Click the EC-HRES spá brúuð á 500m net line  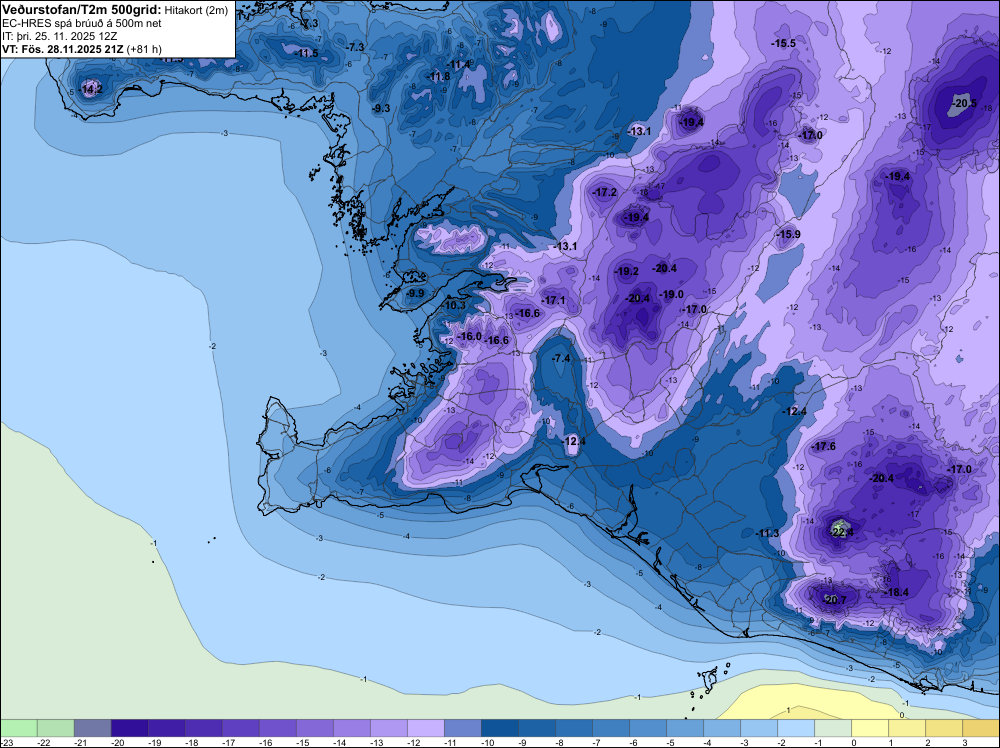click(x=82, y=24)
